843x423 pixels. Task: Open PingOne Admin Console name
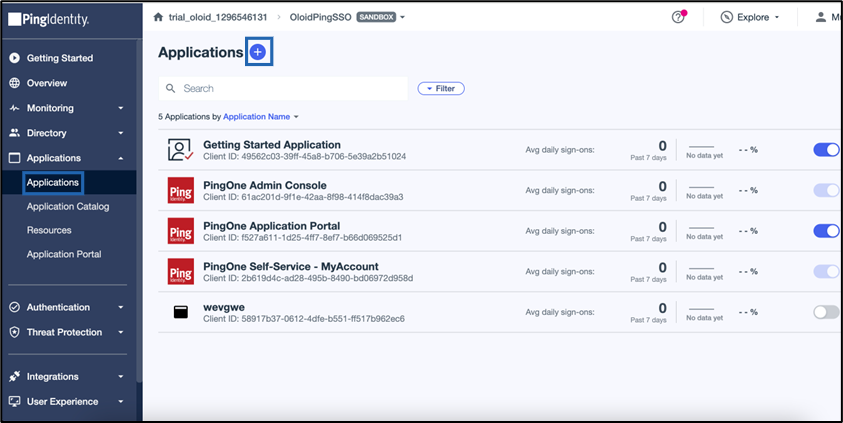pos(265,185)
